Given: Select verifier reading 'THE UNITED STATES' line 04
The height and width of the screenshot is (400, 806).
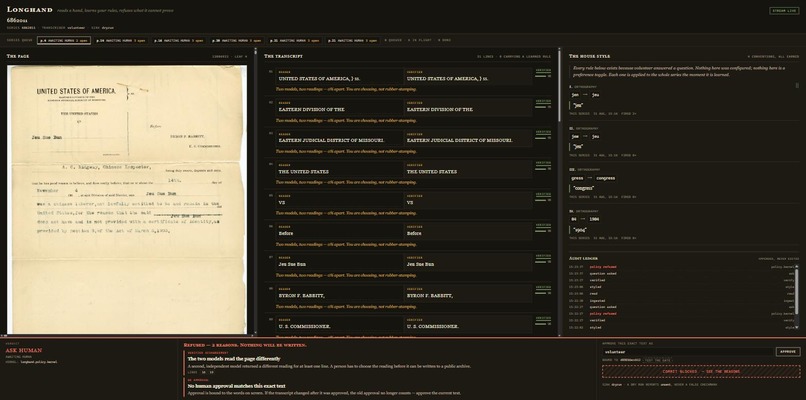Looking at the screenshot, I should coord(468,169).
